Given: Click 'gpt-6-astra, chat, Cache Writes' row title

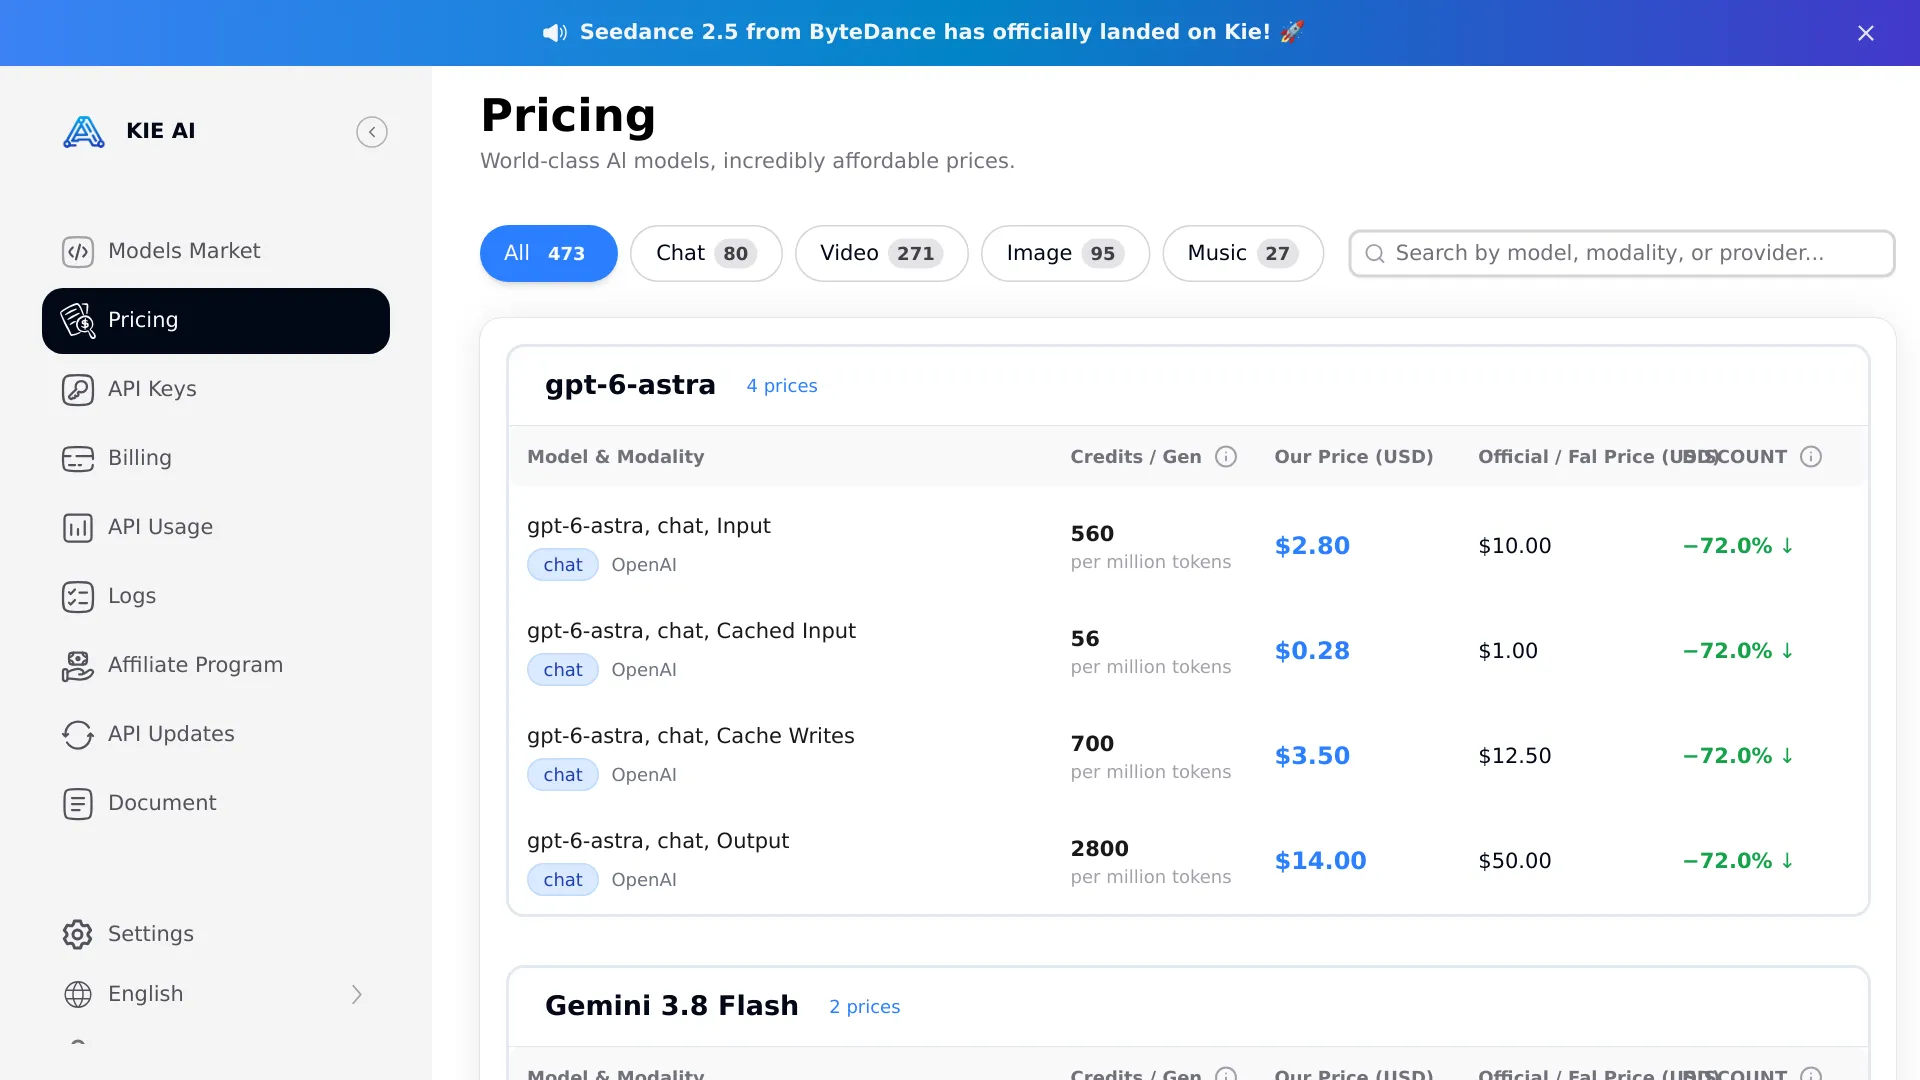Looking at the screenshot, I should [691, 736].
